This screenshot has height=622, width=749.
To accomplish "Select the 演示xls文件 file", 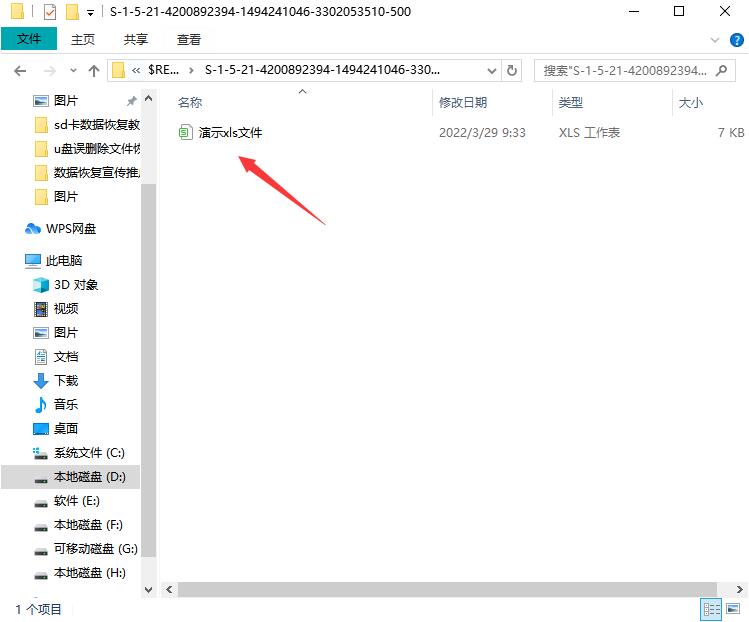I will point(230,132).
